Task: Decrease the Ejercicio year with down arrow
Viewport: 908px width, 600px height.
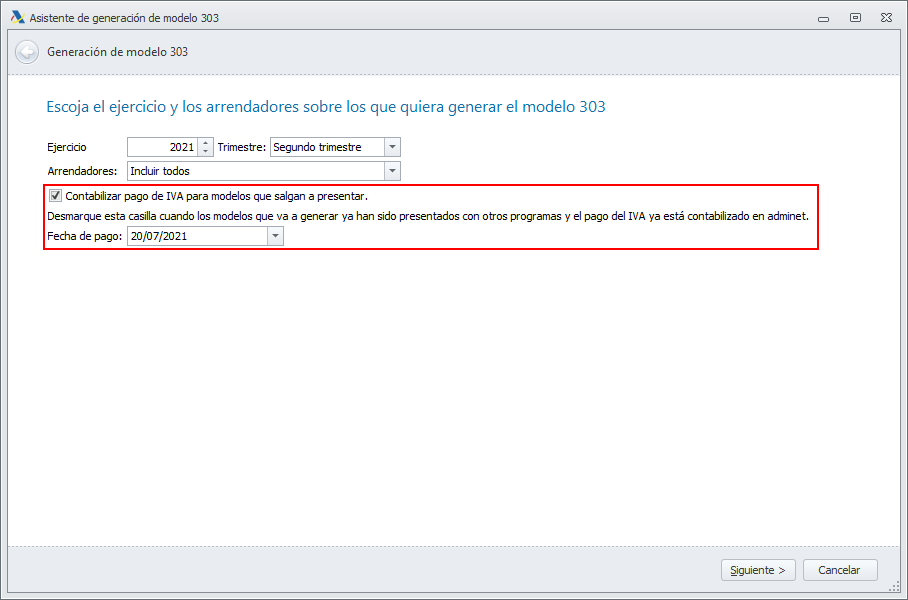Action: (205, 152)
